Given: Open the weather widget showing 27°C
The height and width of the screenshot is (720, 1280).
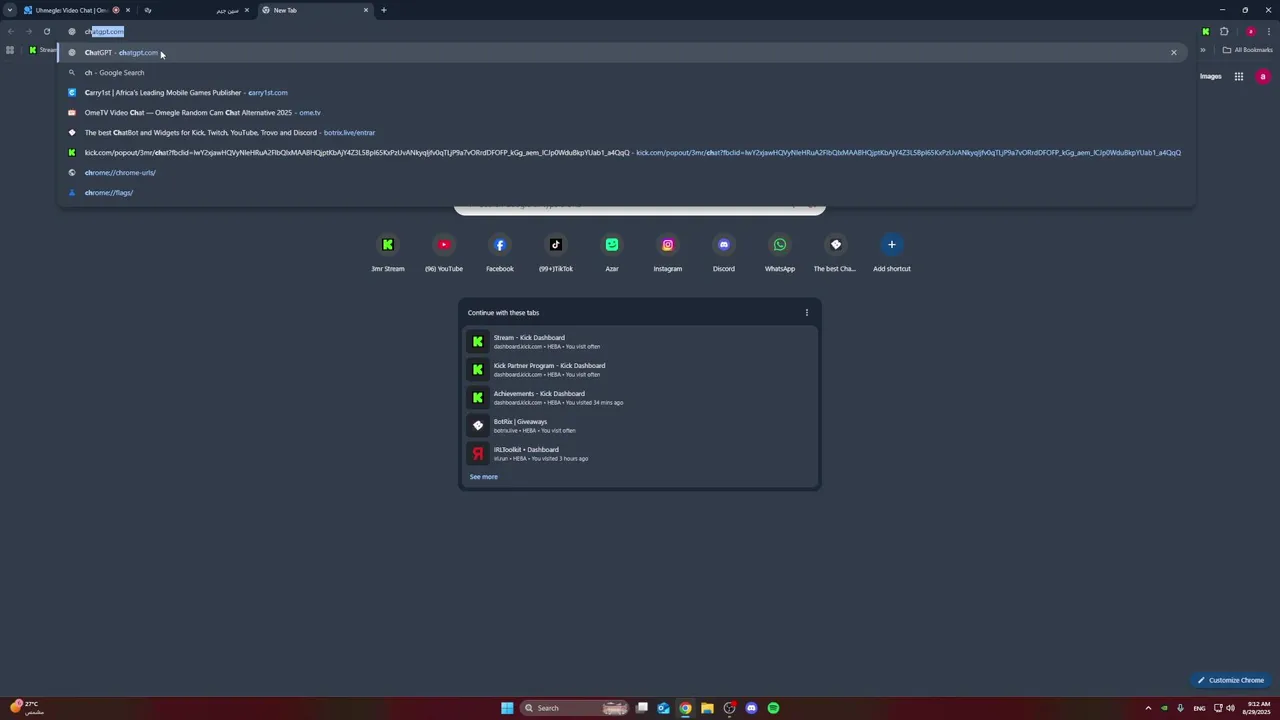Looking at the screenshot, I should [x=26, y=707].
